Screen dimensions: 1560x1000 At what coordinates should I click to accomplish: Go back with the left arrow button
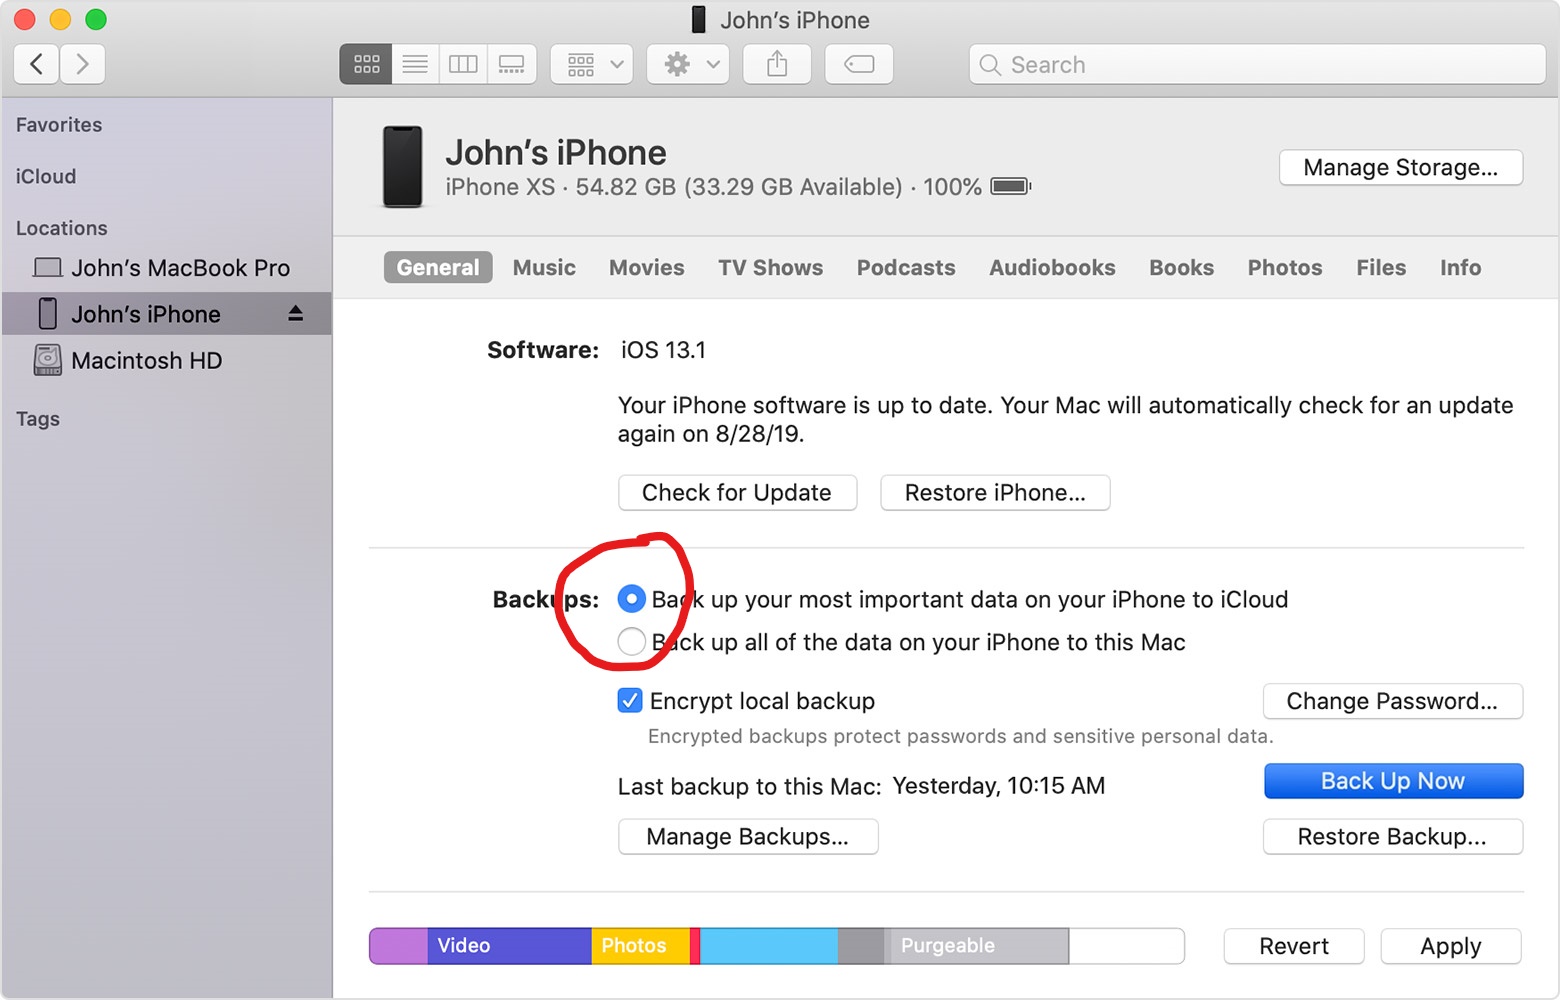36,64
